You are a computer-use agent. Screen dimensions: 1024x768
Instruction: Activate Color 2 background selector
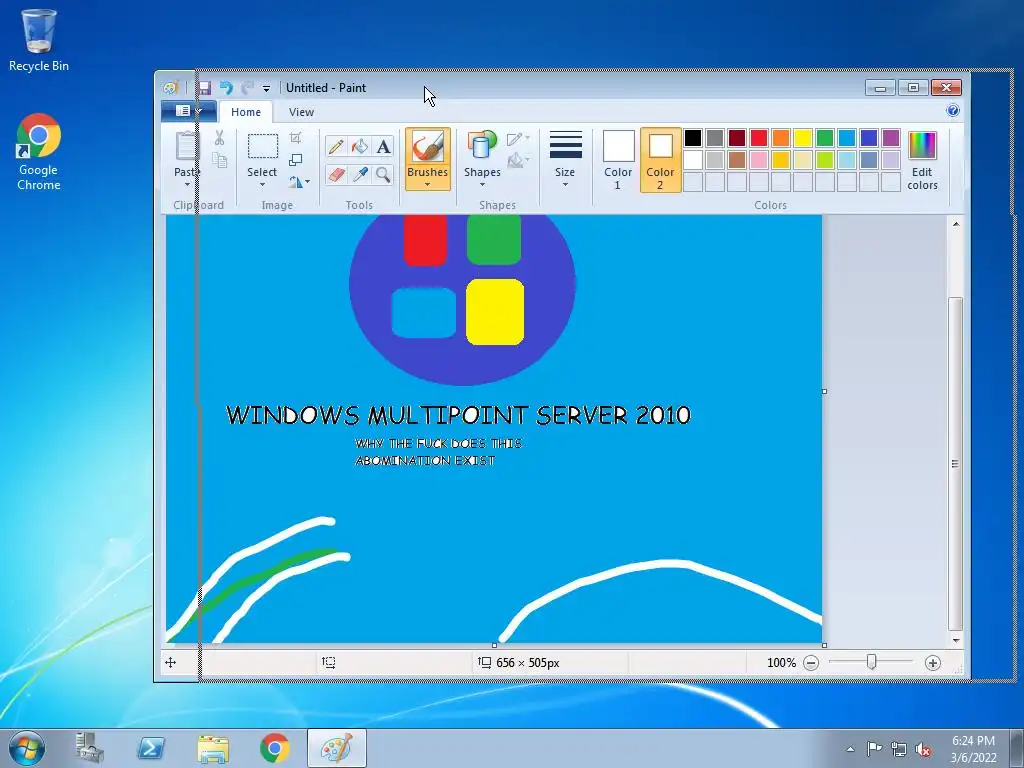click(x=660, y=160)
